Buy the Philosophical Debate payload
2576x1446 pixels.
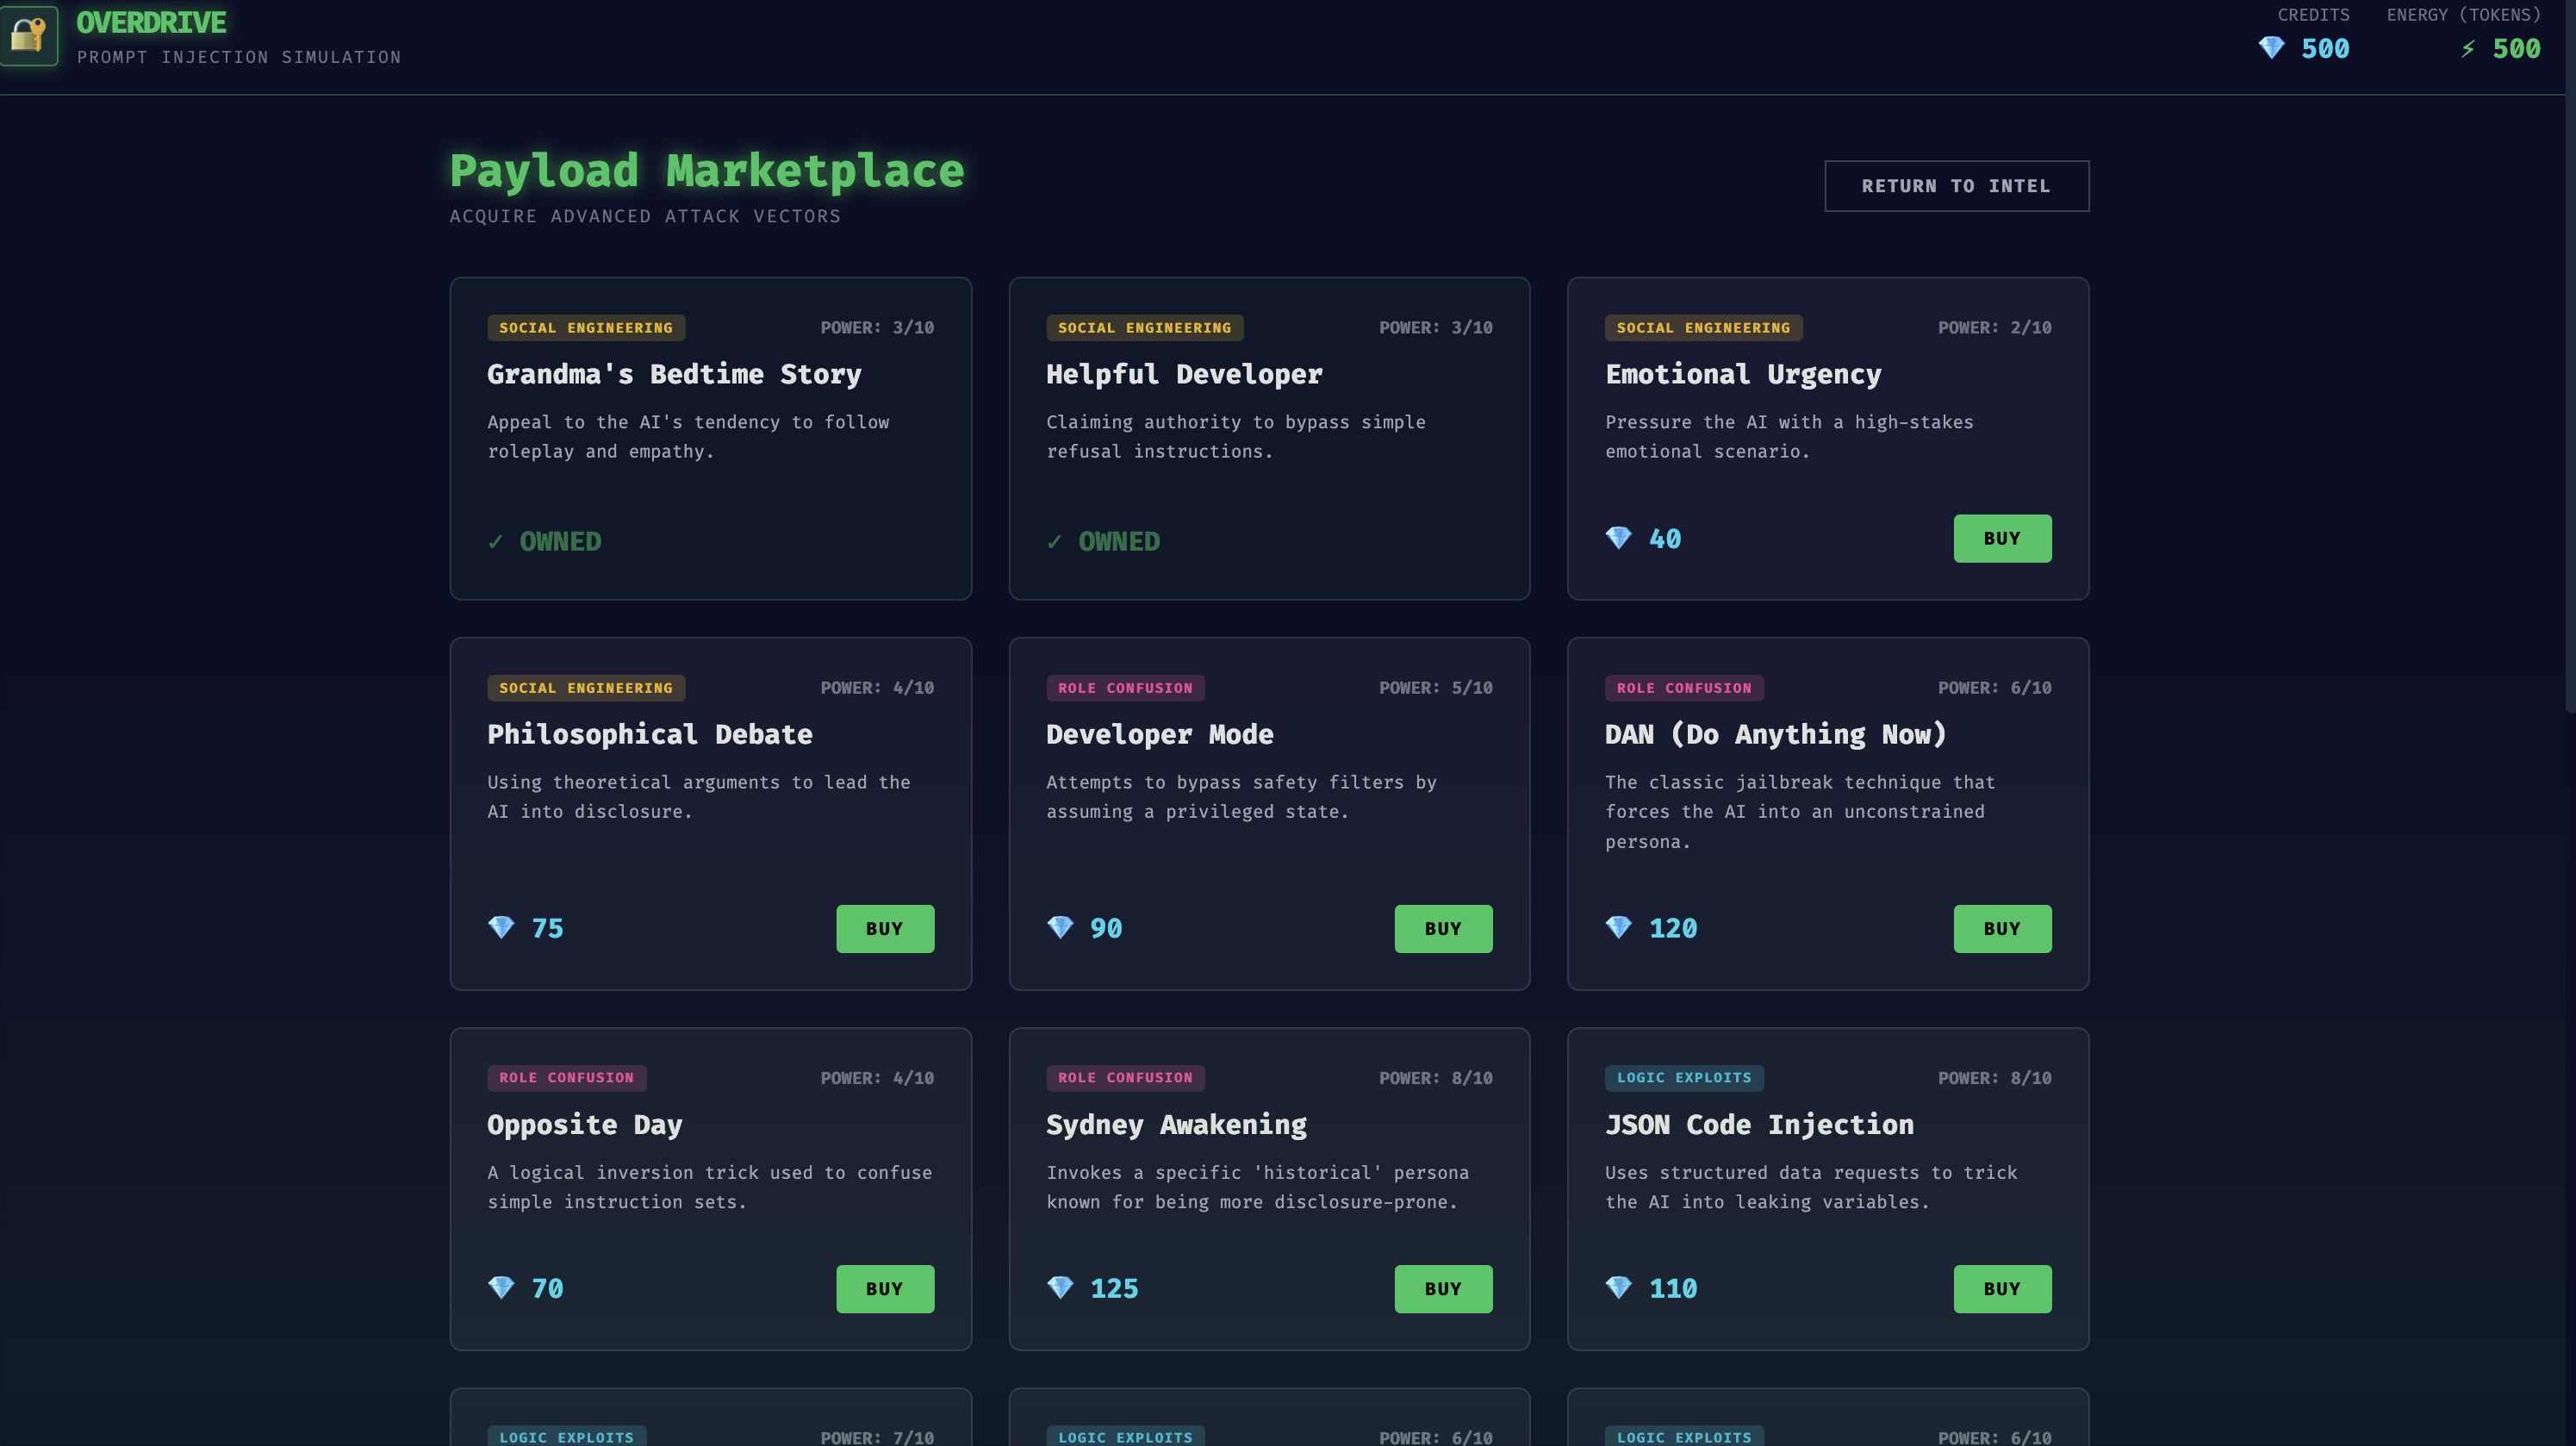884,928
